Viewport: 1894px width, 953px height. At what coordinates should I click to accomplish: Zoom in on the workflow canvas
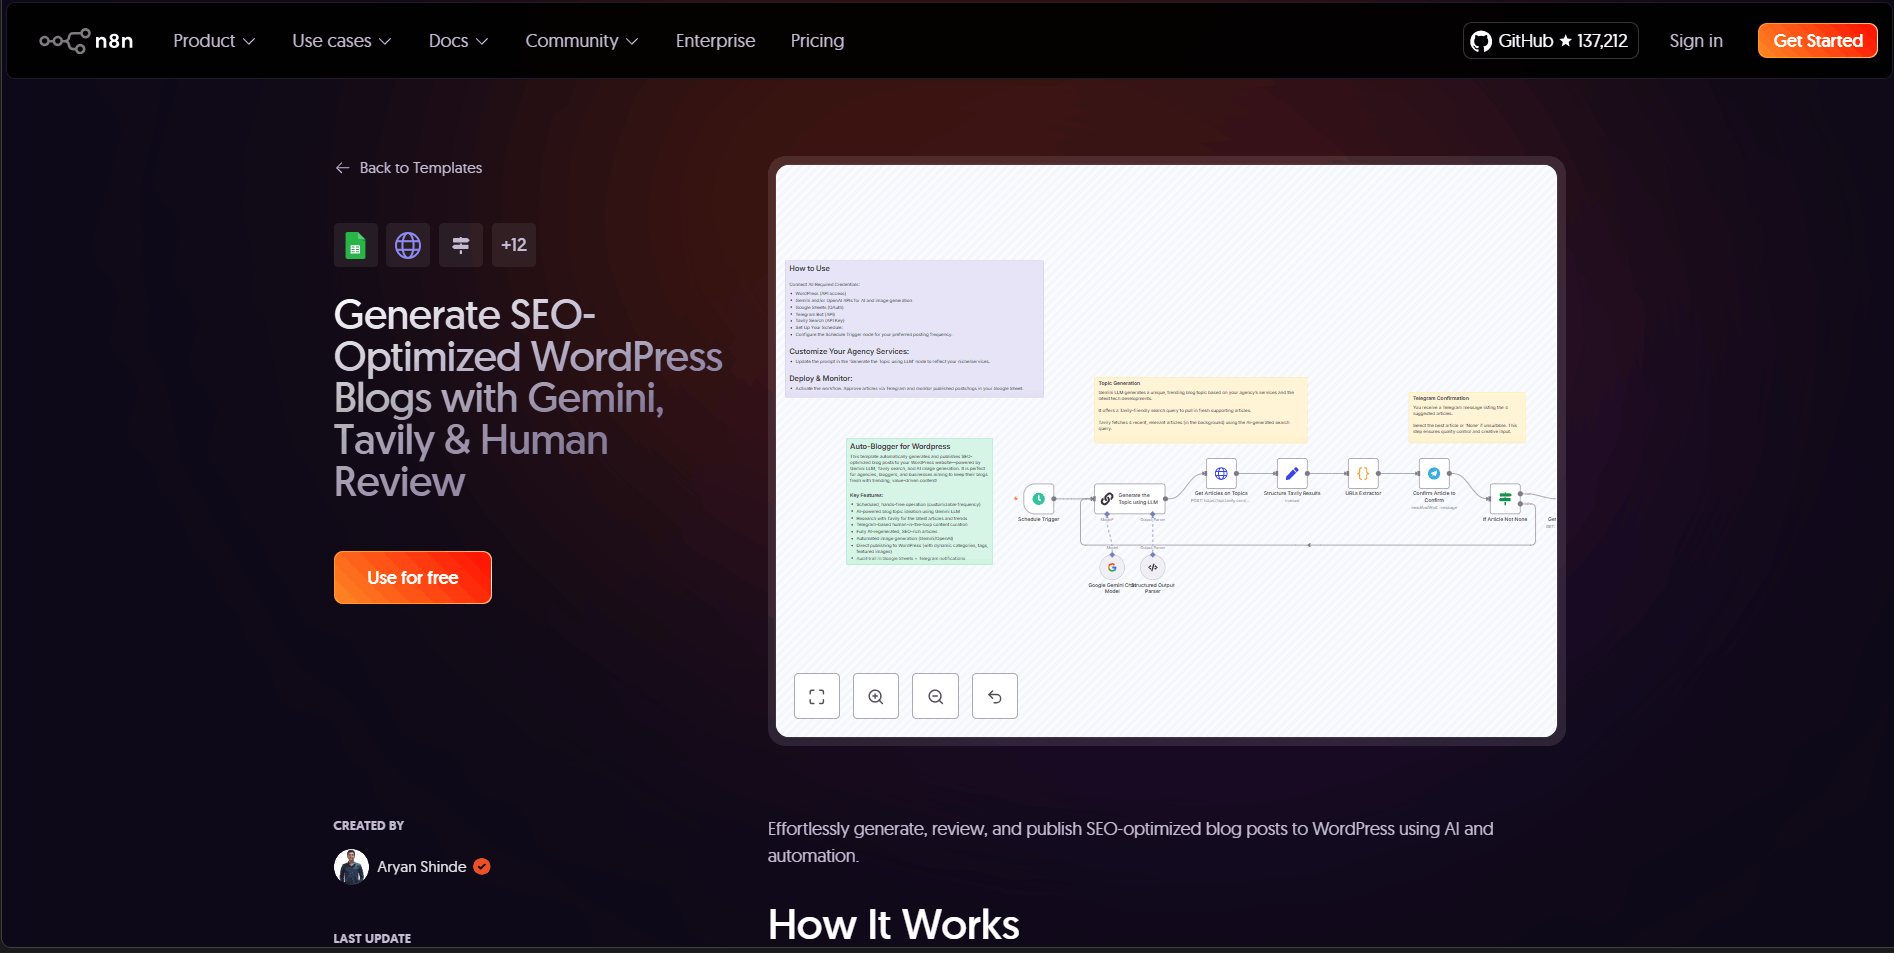tap(875, 696)
